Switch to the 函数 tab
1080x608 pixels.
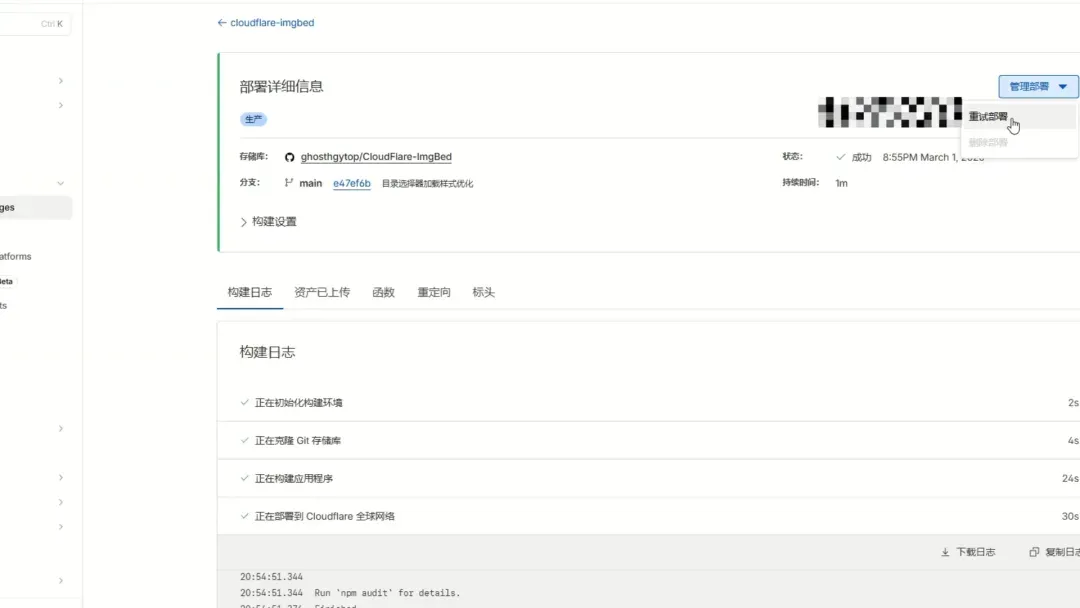(x=383, y=292)
